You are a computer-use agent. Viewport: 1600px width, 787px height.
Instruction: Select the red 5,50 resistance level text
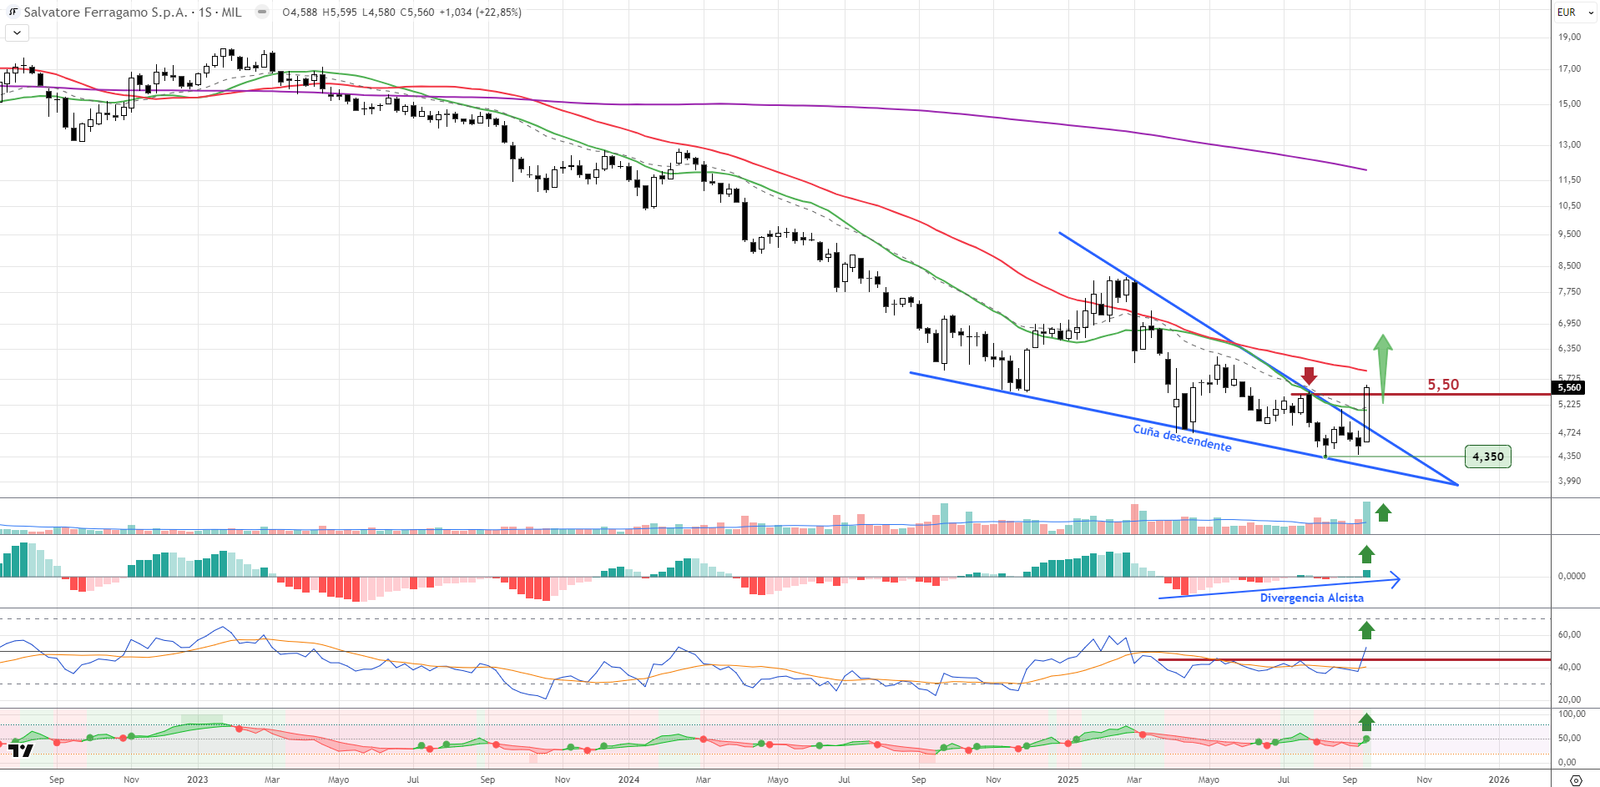1442,385
